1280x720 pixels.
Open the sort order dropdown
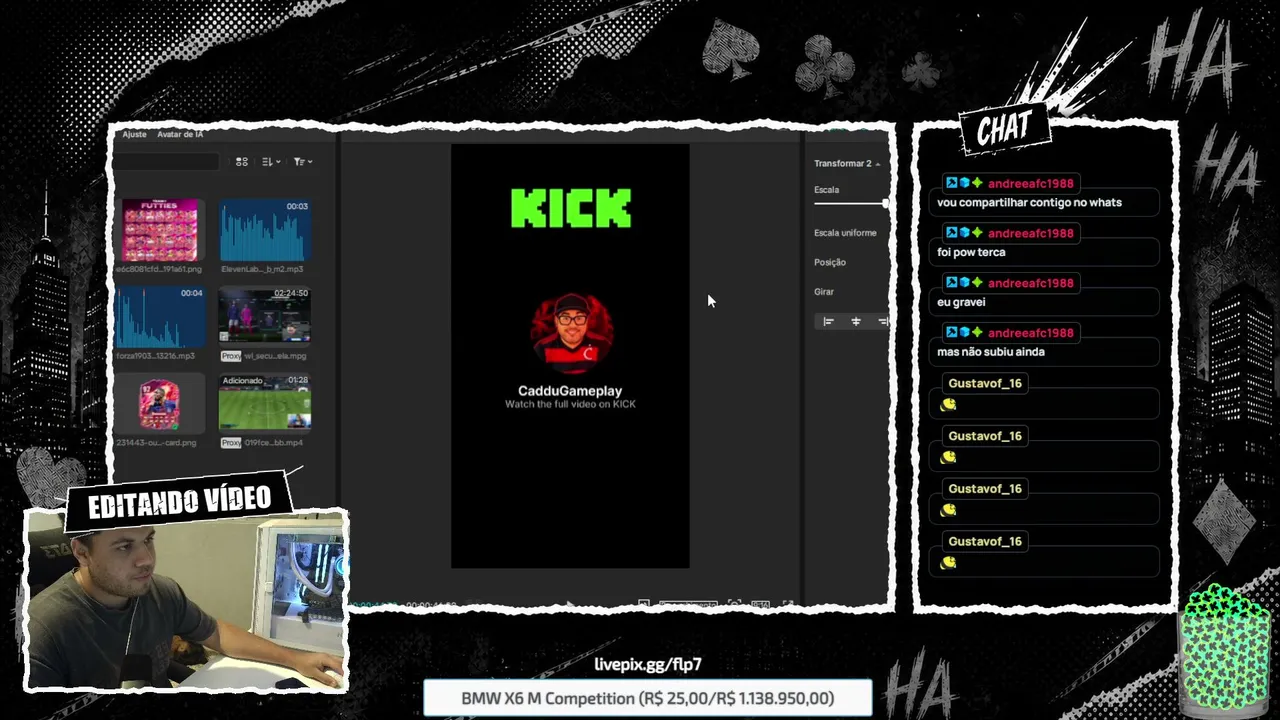click(x=271, y=161)
